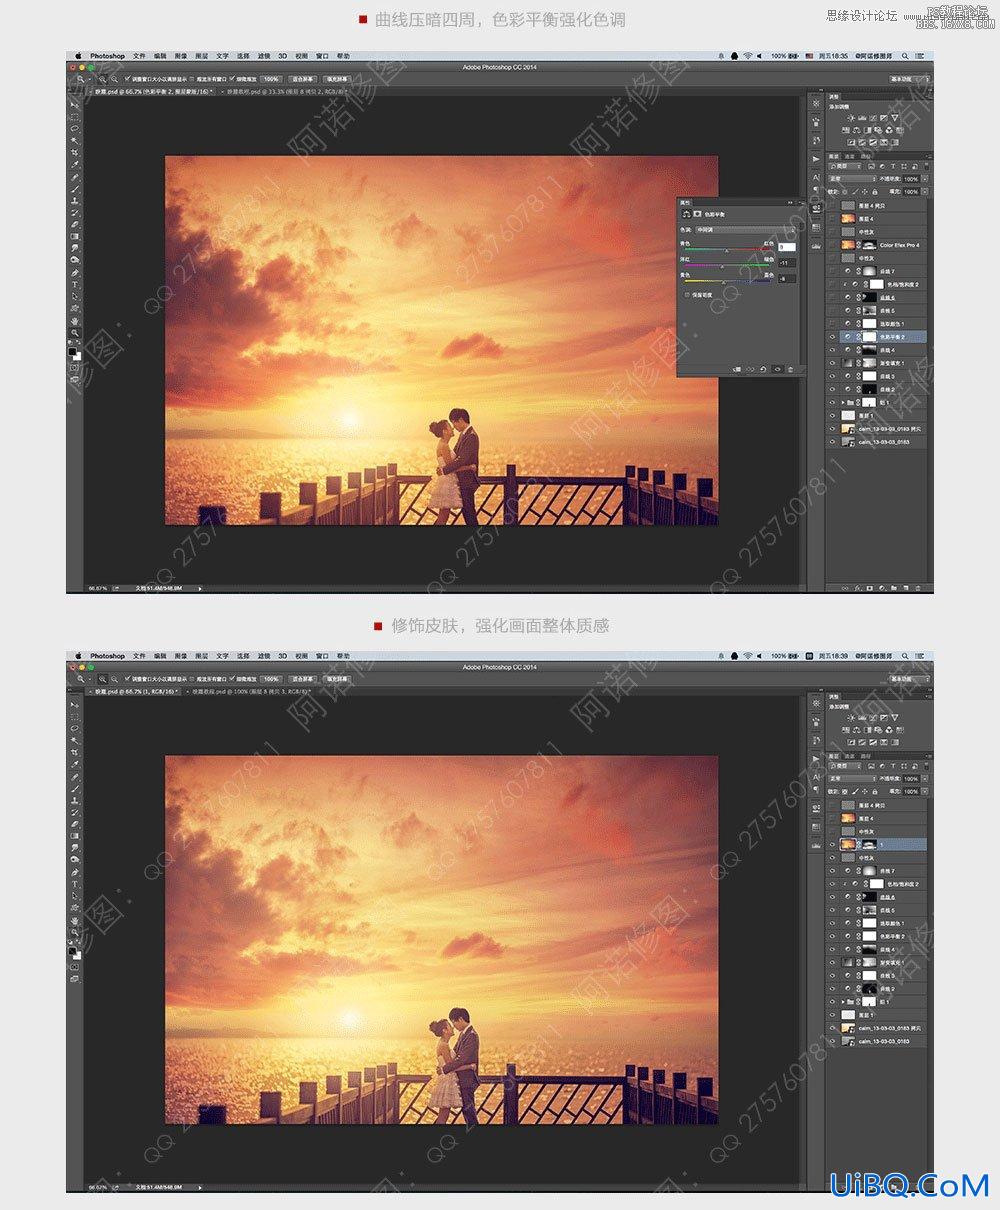Choose the Eraser tool in upper screenshot
The height and width of the screenshot is (1210, 1000).
[76, 225]
